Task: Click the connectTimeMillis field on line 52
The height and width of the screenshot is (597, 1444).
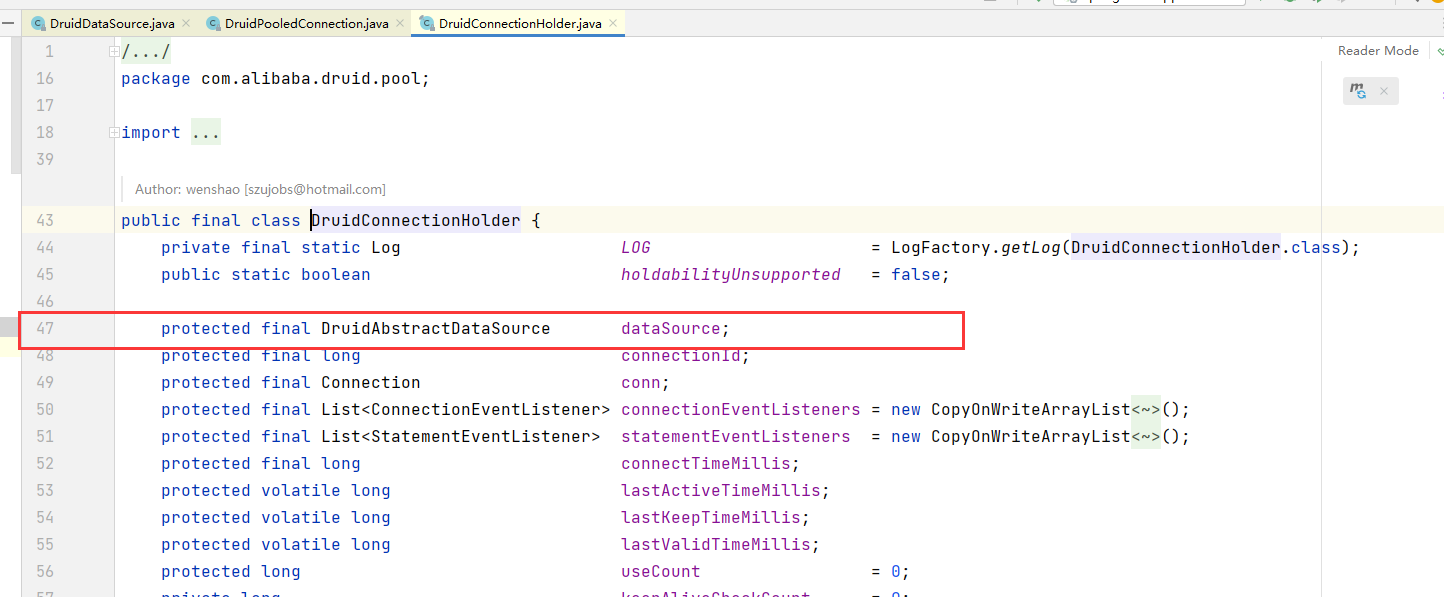Action: 706,464
